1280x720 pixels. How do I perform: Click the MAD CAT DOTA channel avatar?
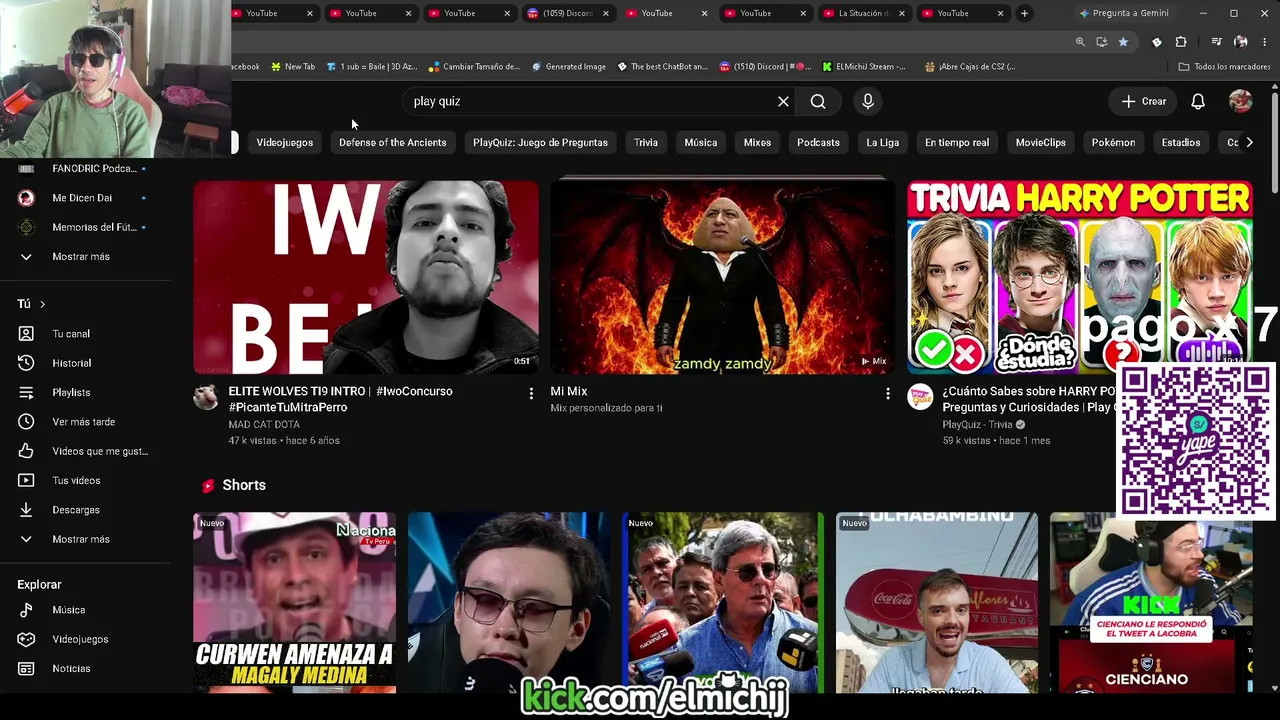point(206,397)
